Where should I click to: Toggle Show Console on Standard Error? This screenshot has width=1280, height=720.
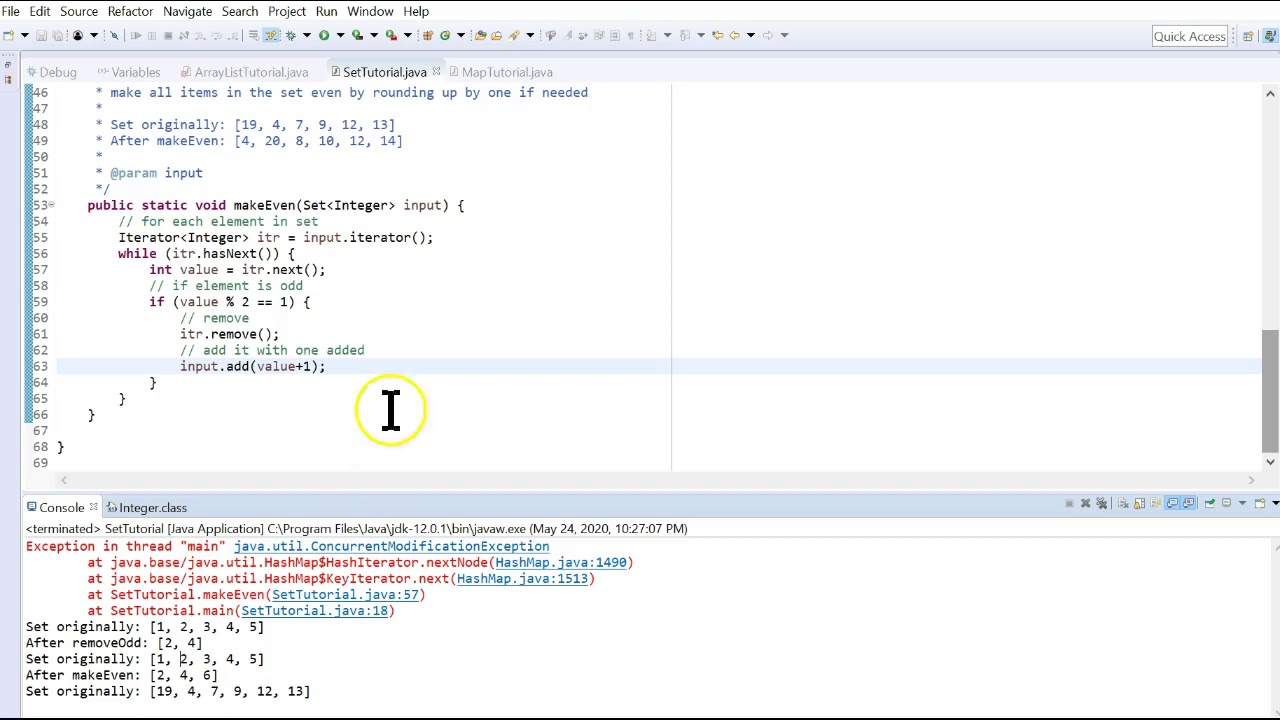pos(1188,503)
